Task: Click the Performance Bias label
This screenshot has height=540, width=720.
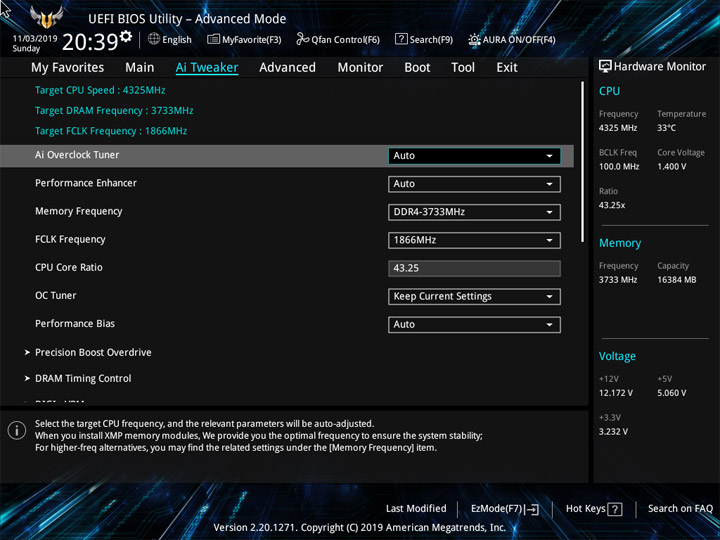Action: point(75,324)
